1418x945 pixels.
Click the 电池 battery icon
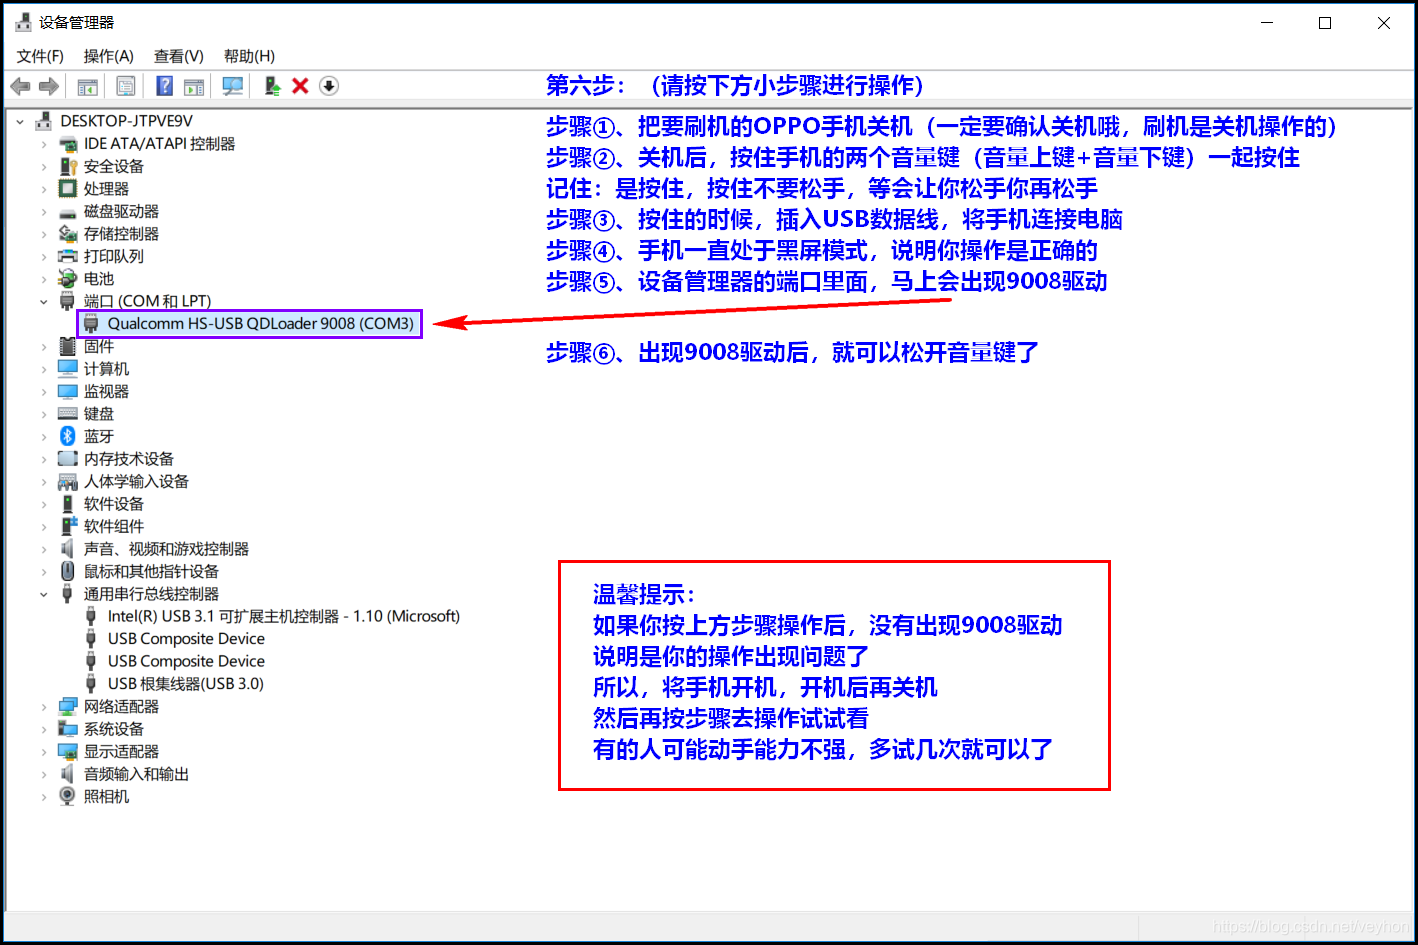pos(68,278)
